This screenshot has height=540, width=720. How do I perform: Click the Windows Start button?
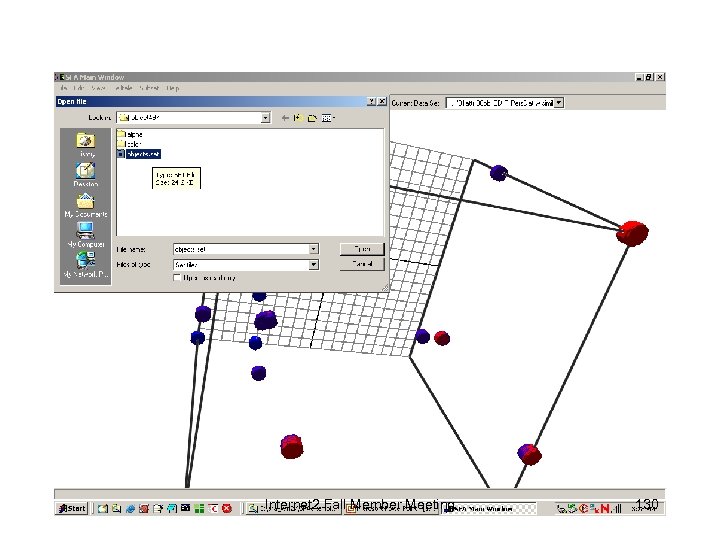pos(72,508)
